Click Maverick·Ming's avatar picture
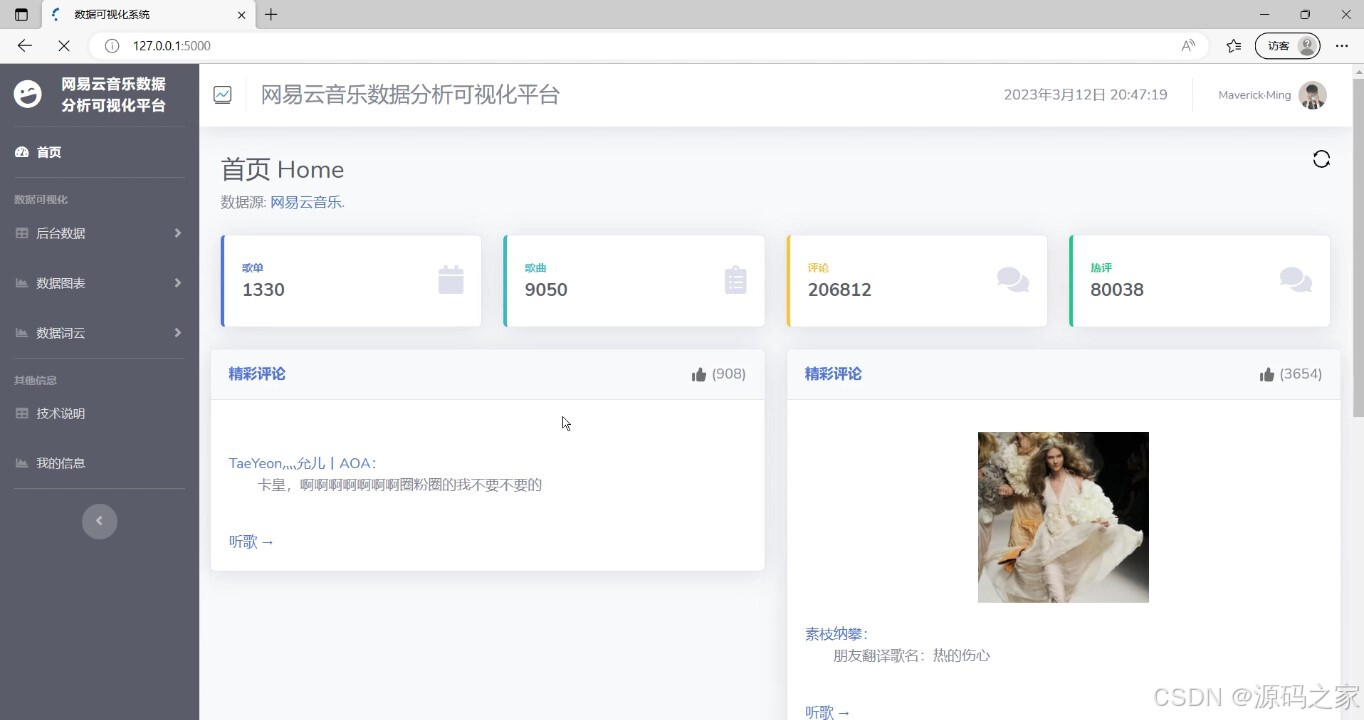The width and height of the screenshot is (1364, 720). (x=1312, y=95)
